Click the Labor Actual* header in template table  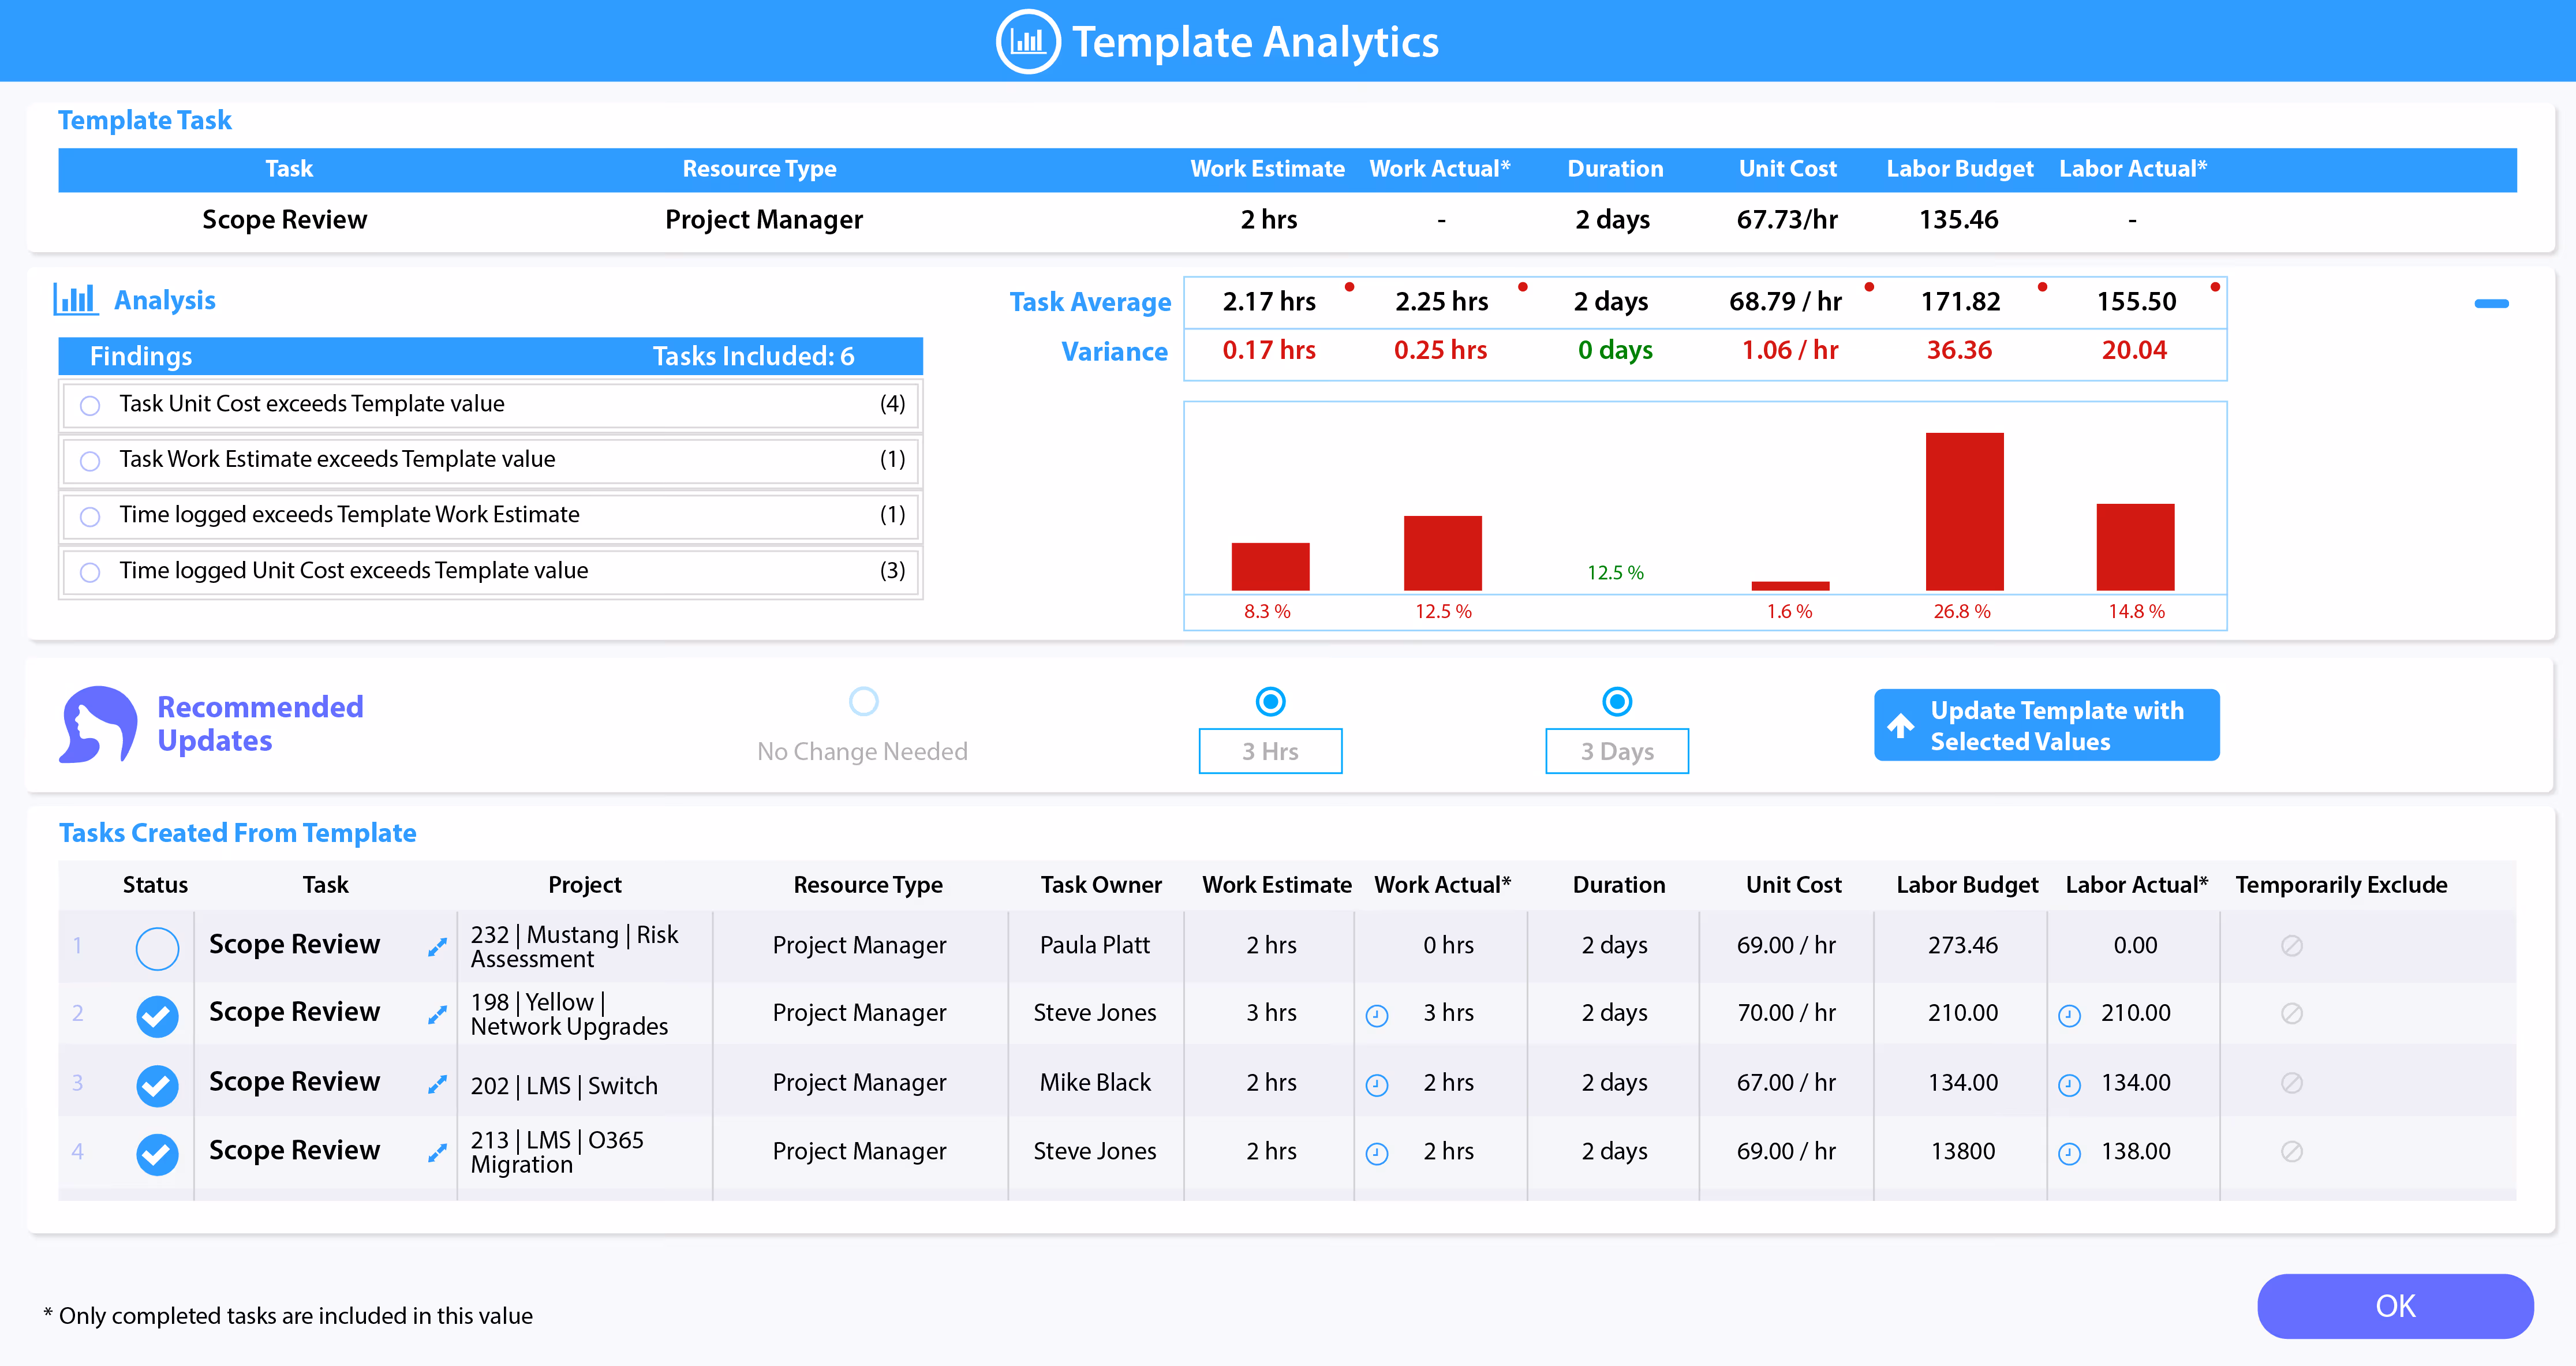pos(2133,169)
